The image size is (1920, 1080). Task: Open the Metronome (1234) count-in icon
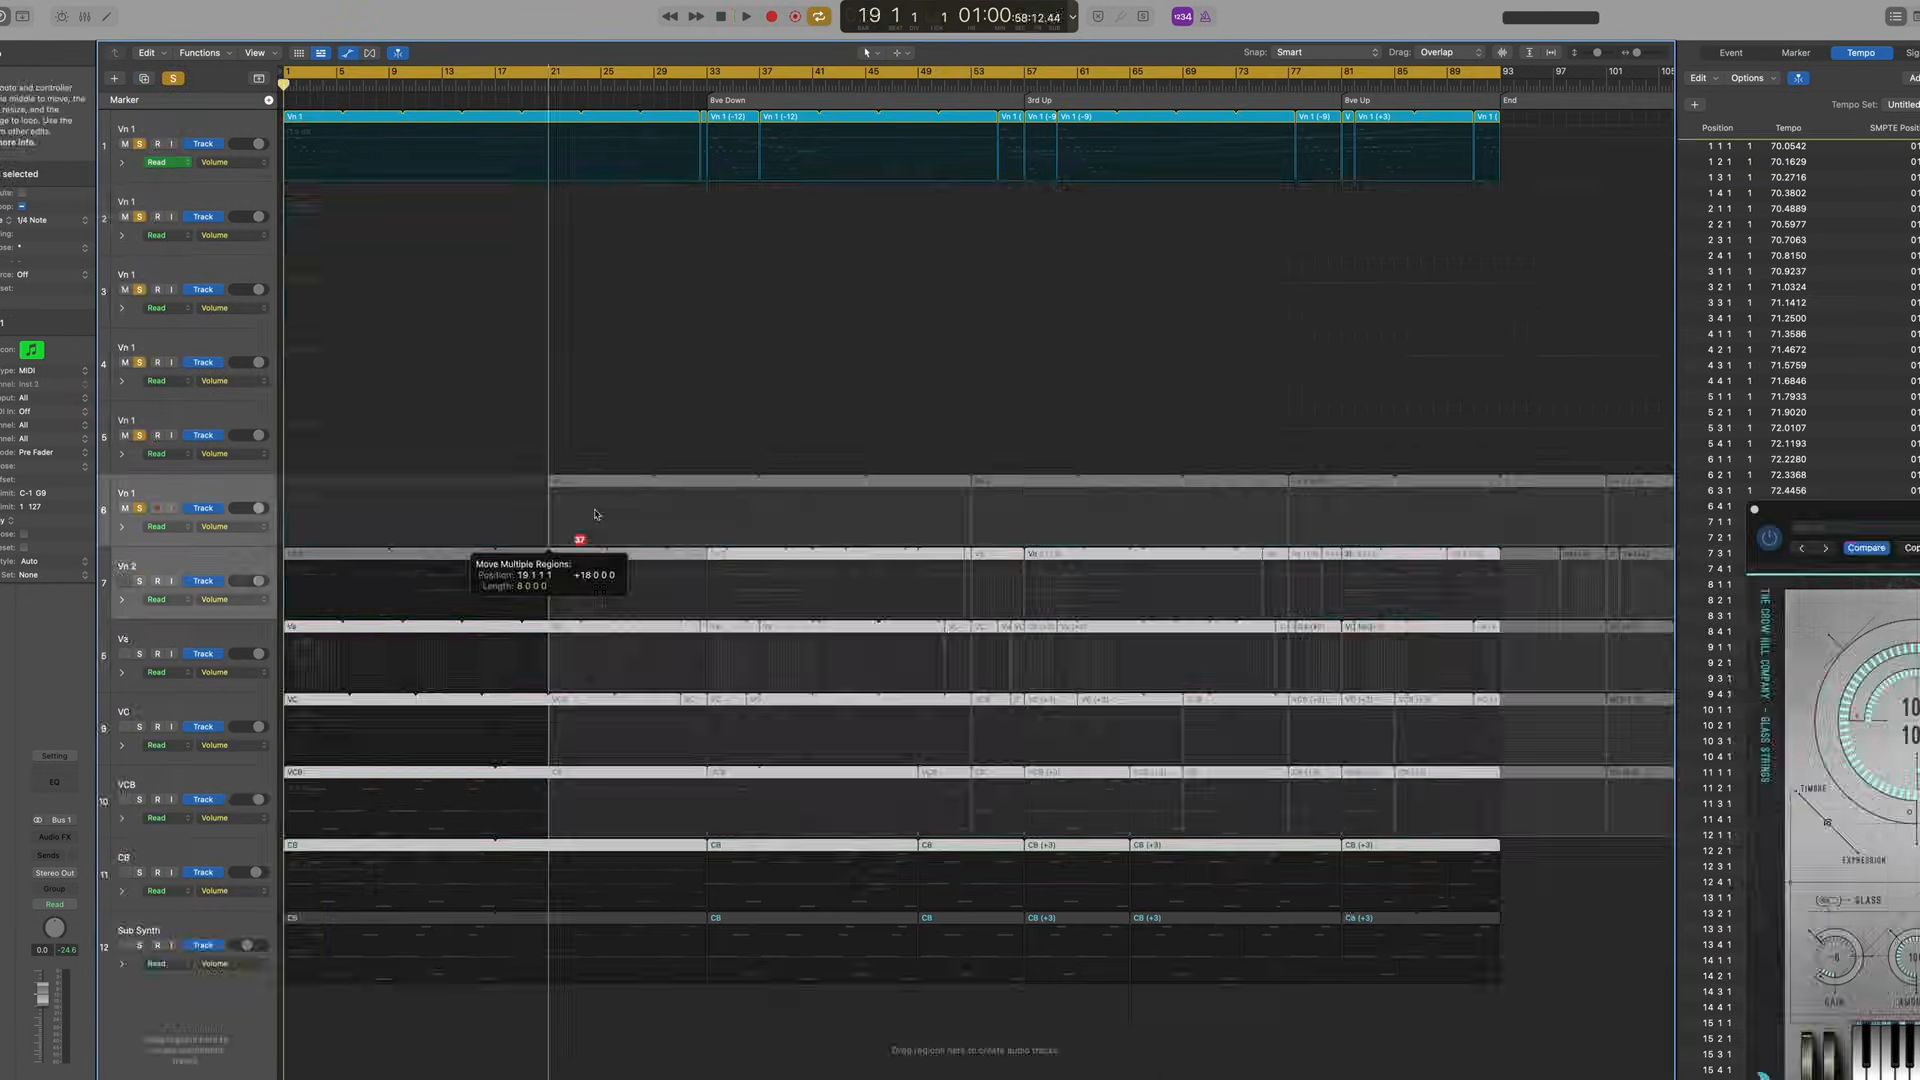click(1183, 16)
